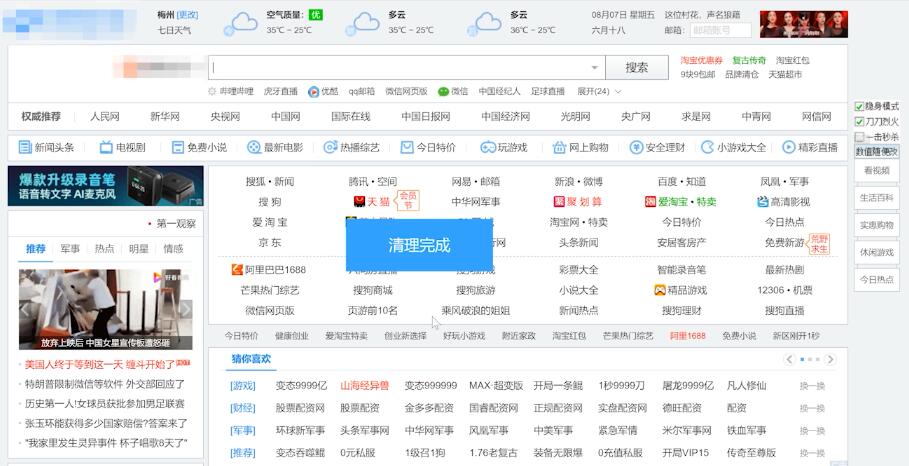This screenshot has width=909, height=466.
Task: Enable the 一击秒杀 checkbox
Action: [x=859, y=137]
